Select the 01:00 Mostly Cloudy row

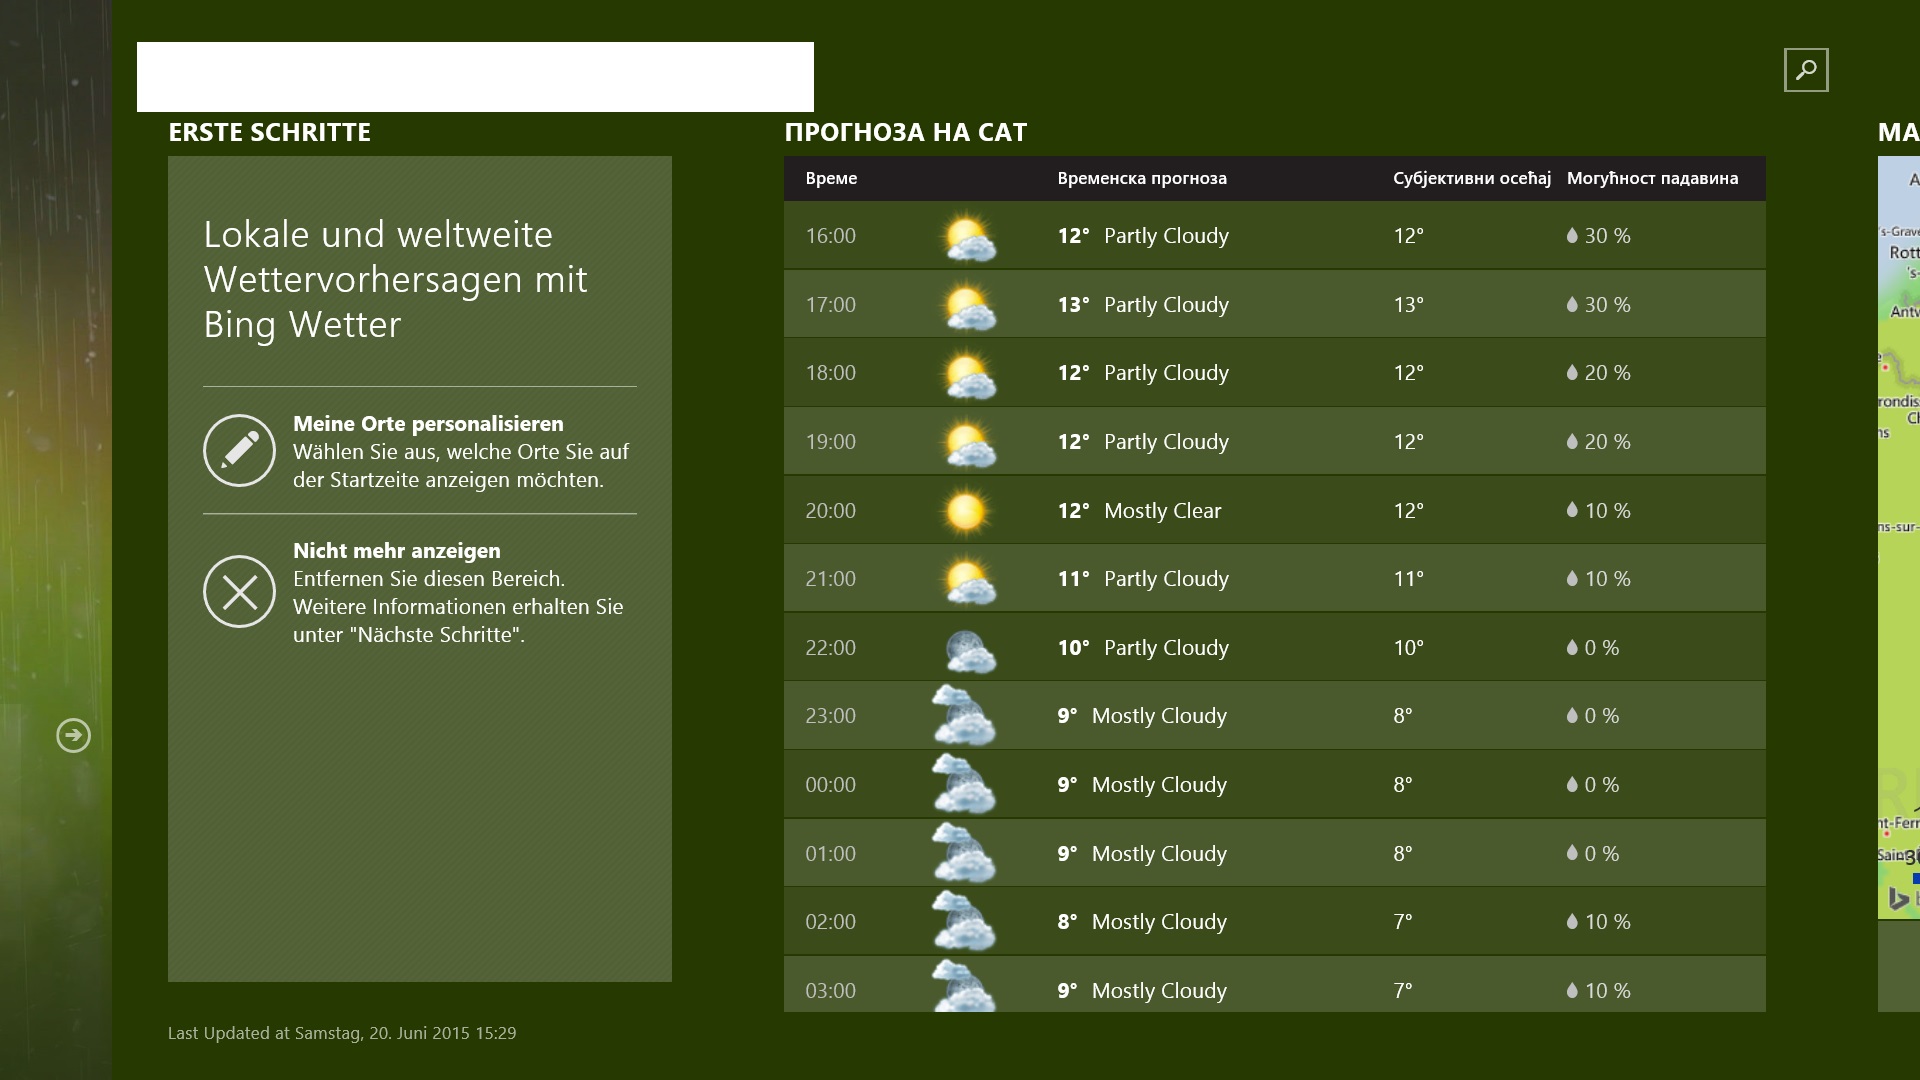point(1274,853)
